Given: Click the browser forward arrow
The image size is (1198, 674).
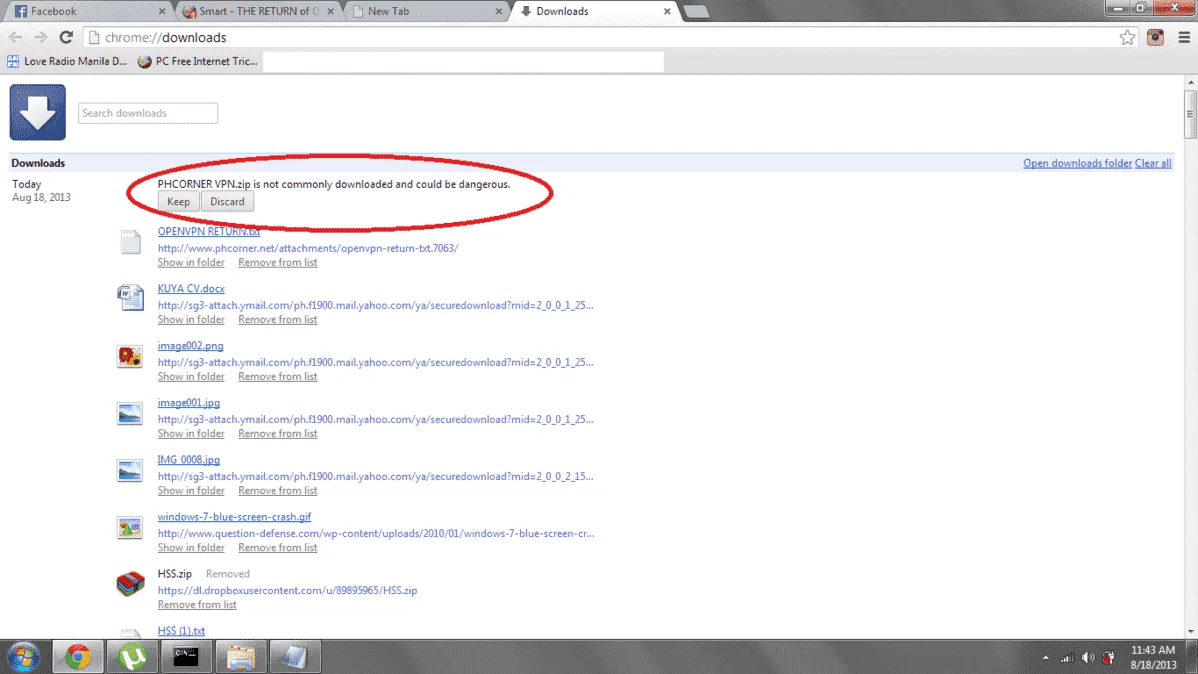Looking at the screenshot, I should pyautogui.click(x=40, y=37).
